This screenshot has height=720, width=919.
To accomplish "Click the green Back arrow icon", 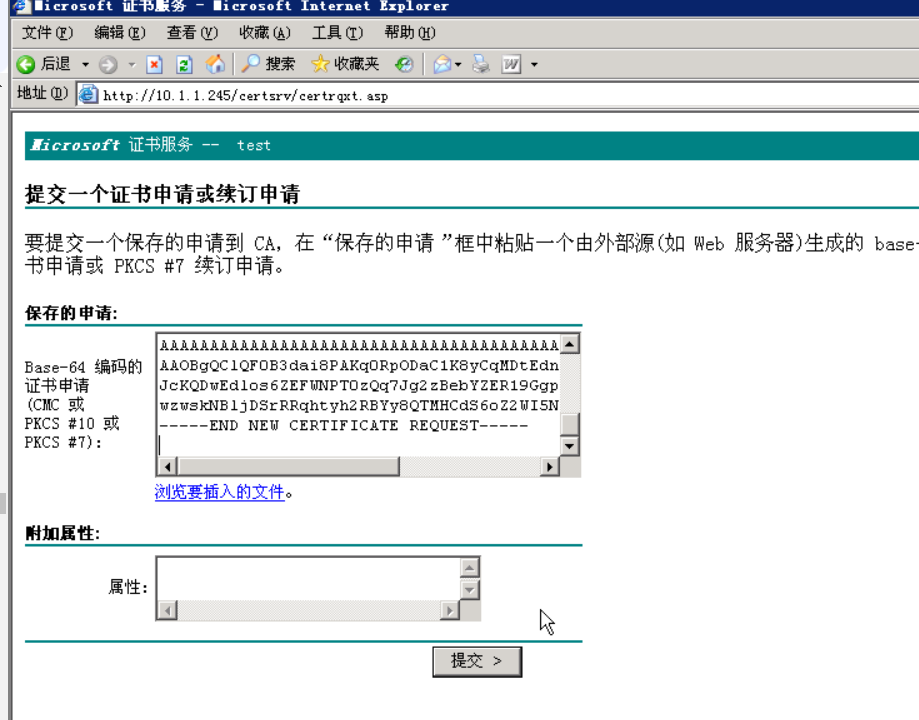I will tap(26, 64).
